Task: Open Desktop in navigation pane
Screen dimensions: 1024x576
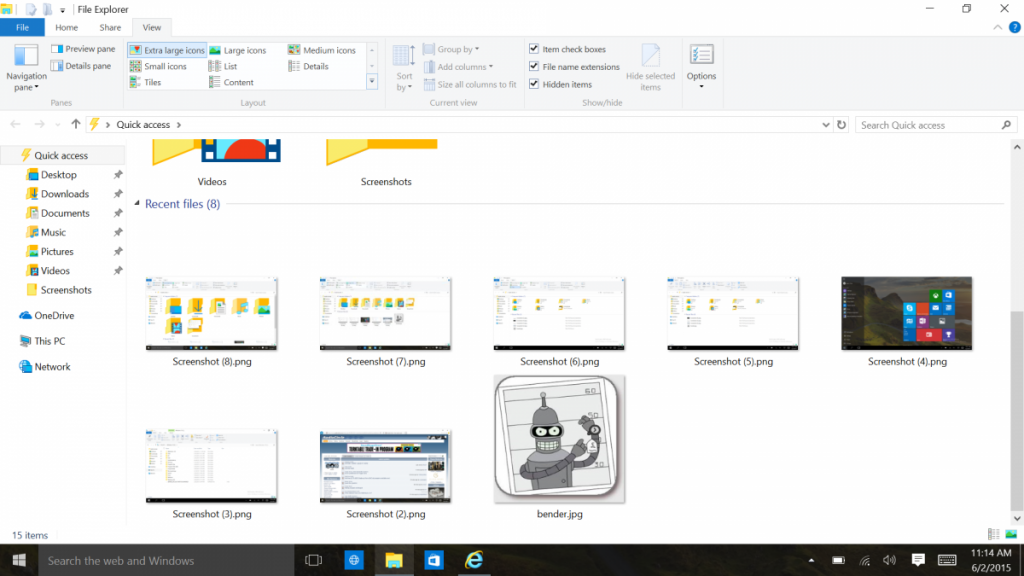Action: (x=58, y=175)
